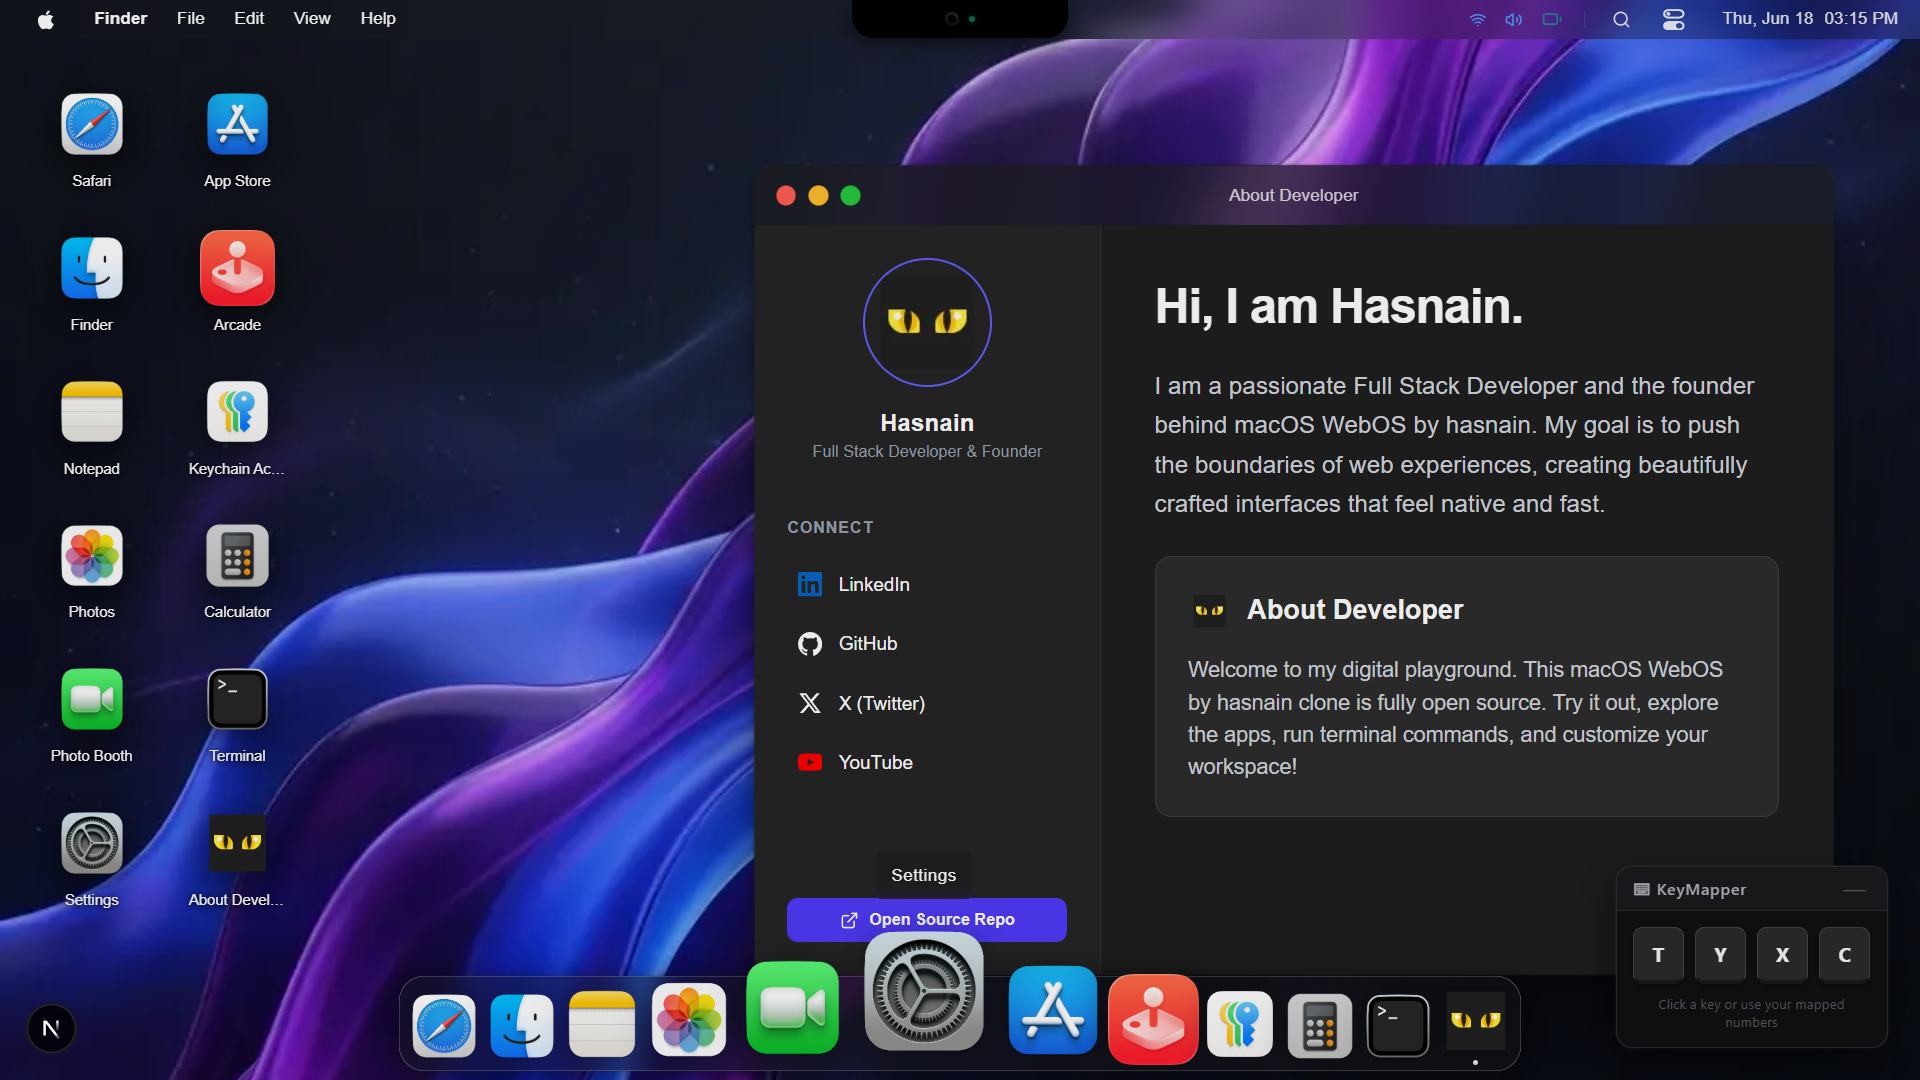Open Notepad desktop icon
This screenshot has width=1920, height=1080.
pos(92,412)
